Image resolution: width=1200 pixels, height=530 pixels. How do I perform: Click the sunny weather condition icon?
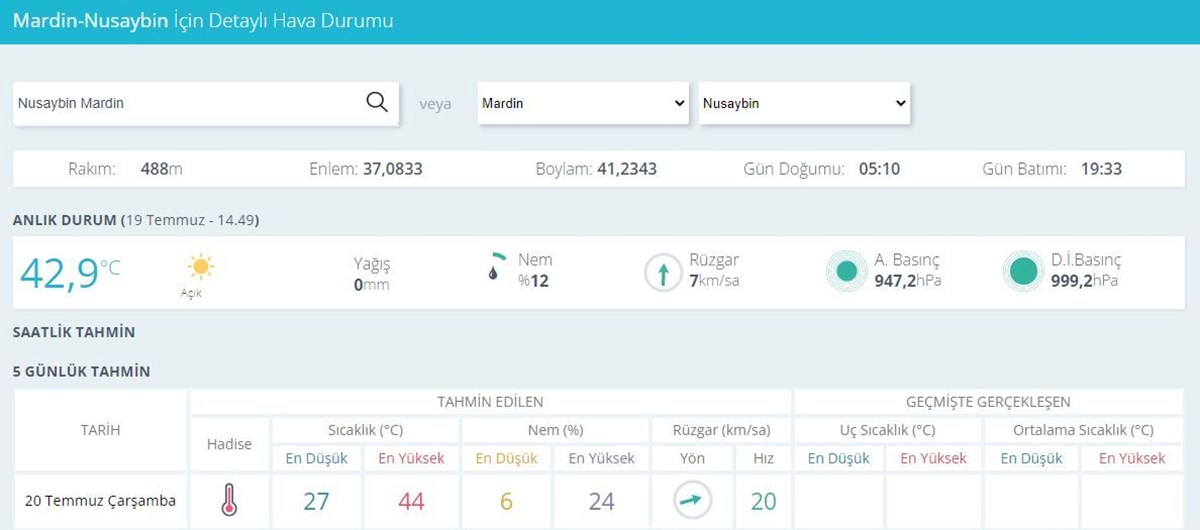(x=201, y=268)
